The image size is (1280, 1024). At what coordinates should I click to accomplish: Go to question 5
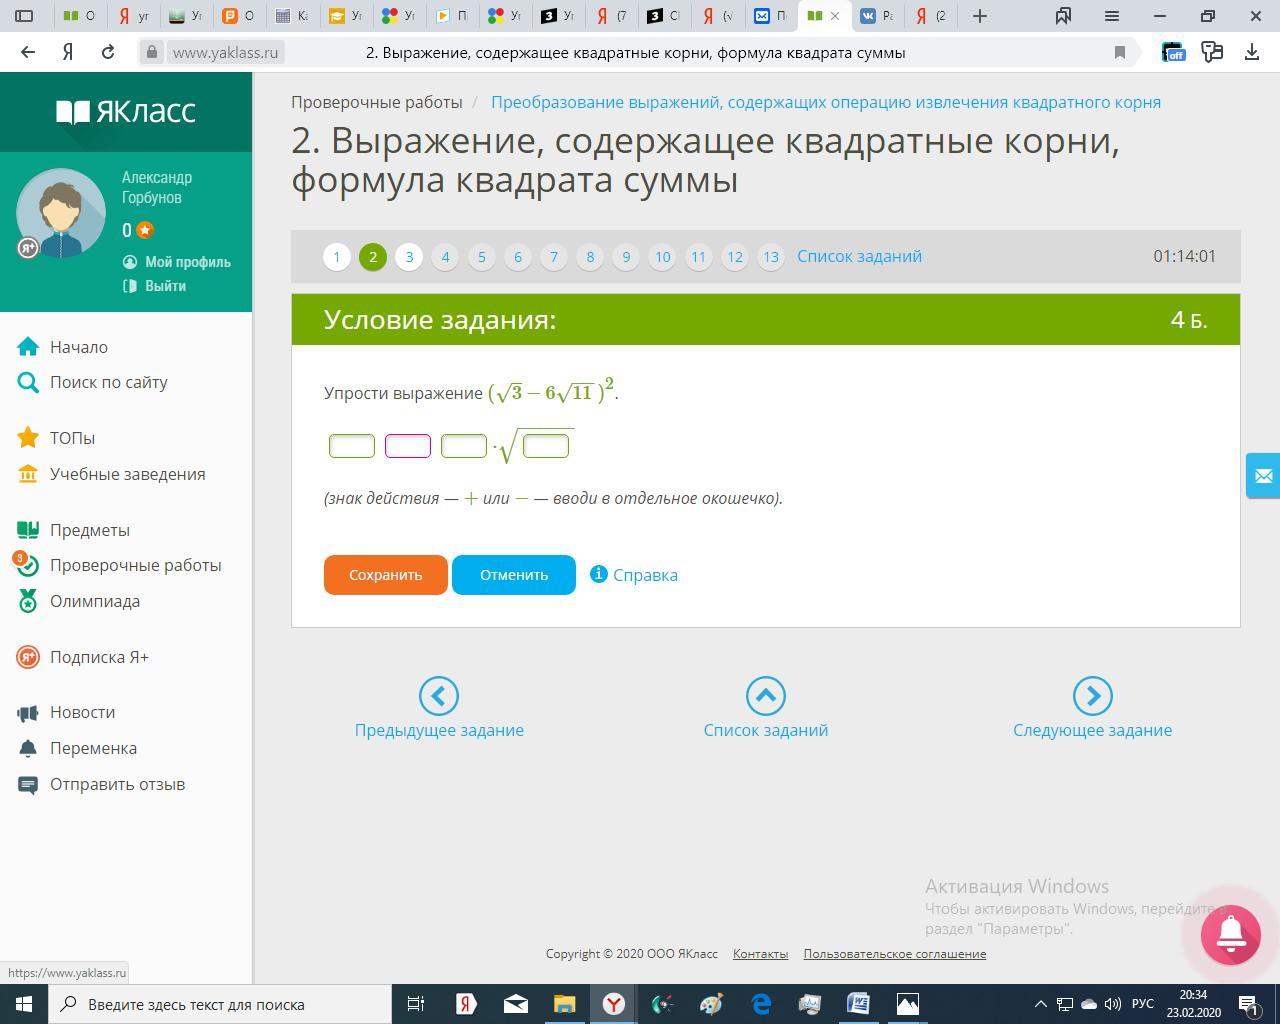pyautogui.click(x=481, y=257)
